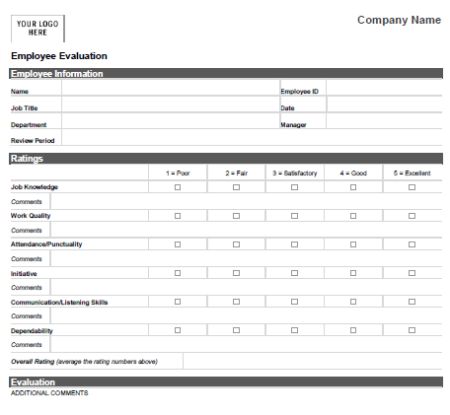Click the Employee ID label
Image resolution: width=450 pixels, height=415 pixels.
(x=299, y=91)
